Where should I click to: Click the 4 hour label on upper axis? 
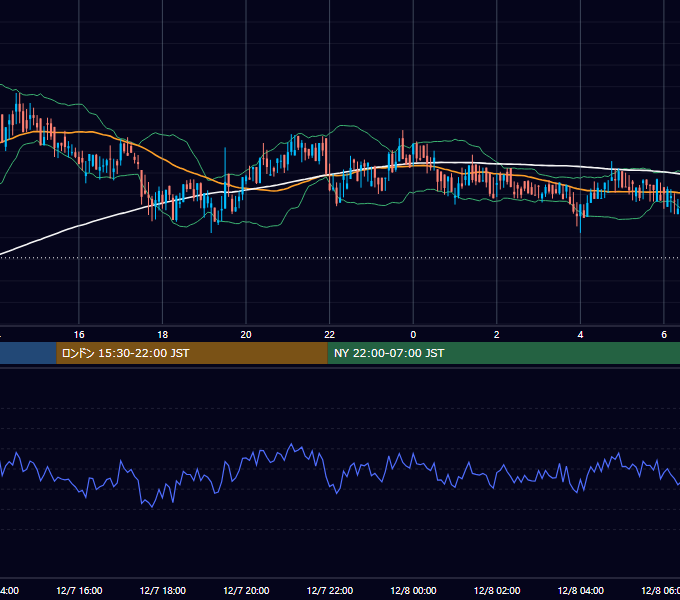point(580,335)
